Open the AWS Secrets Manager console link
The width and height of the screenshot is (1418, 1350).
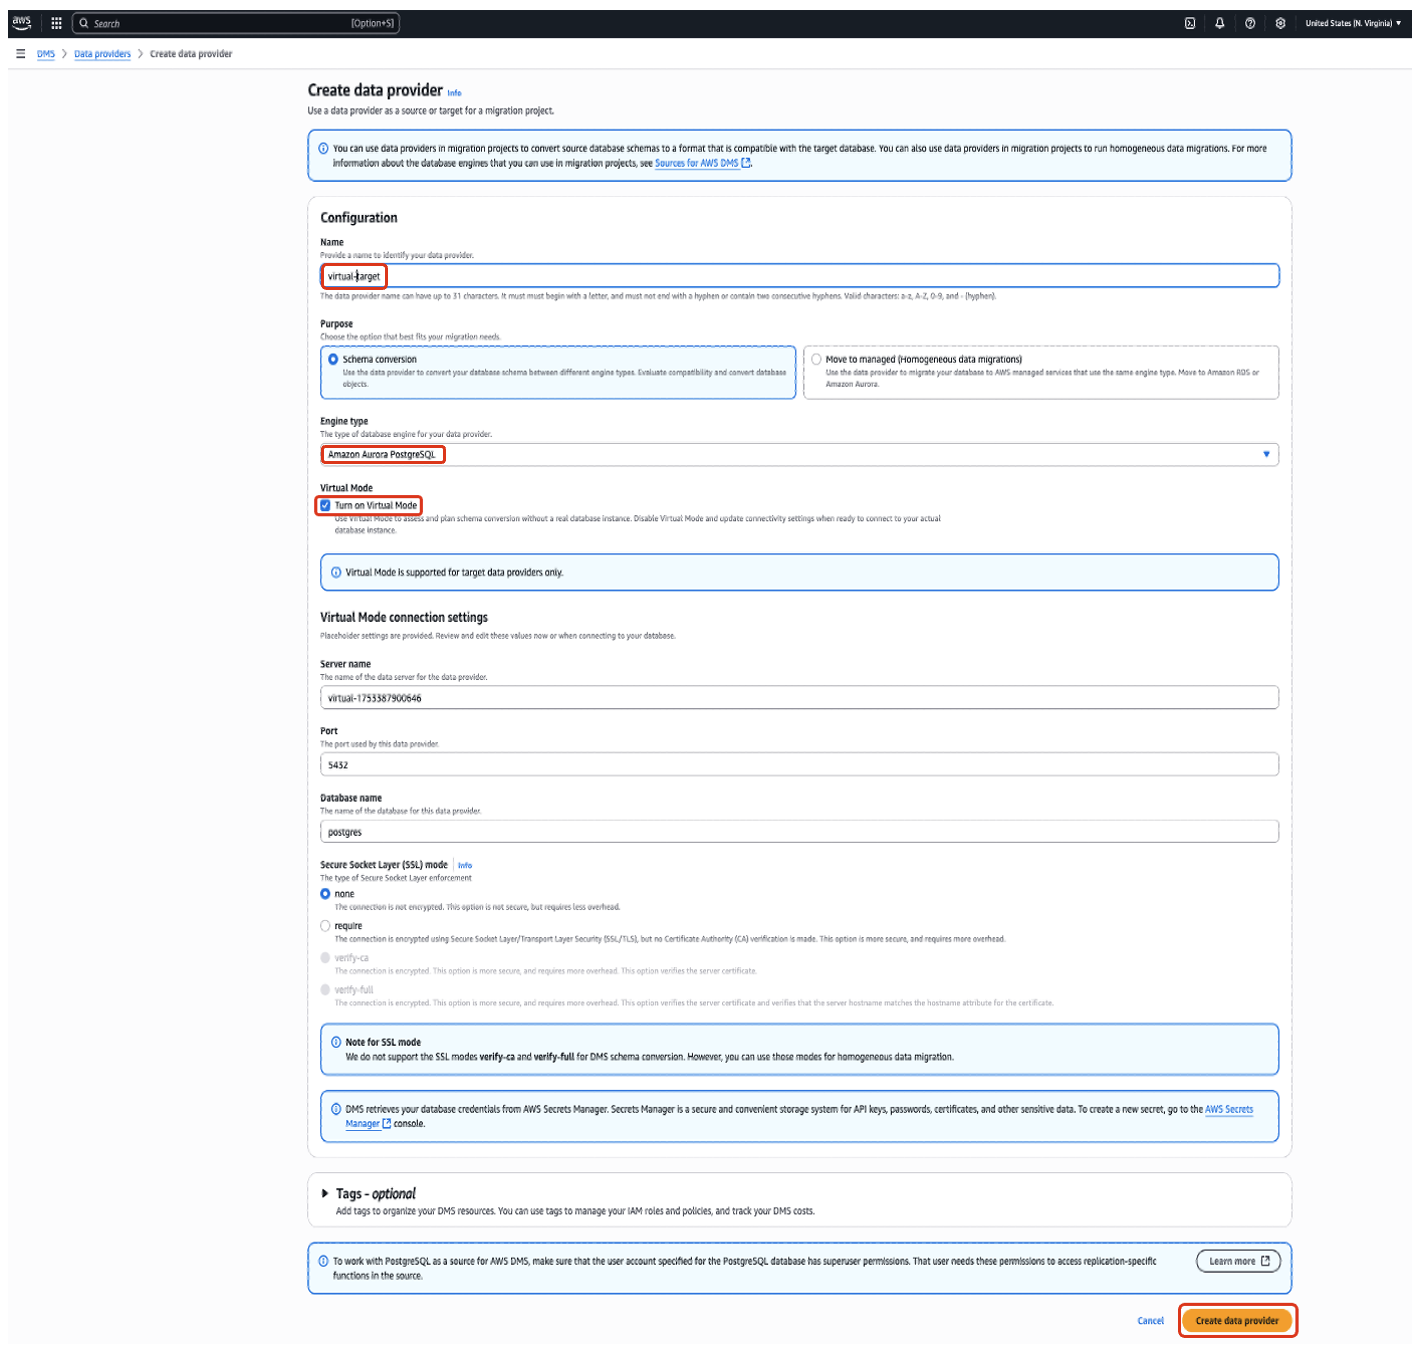click(x=1229, y=1109)
